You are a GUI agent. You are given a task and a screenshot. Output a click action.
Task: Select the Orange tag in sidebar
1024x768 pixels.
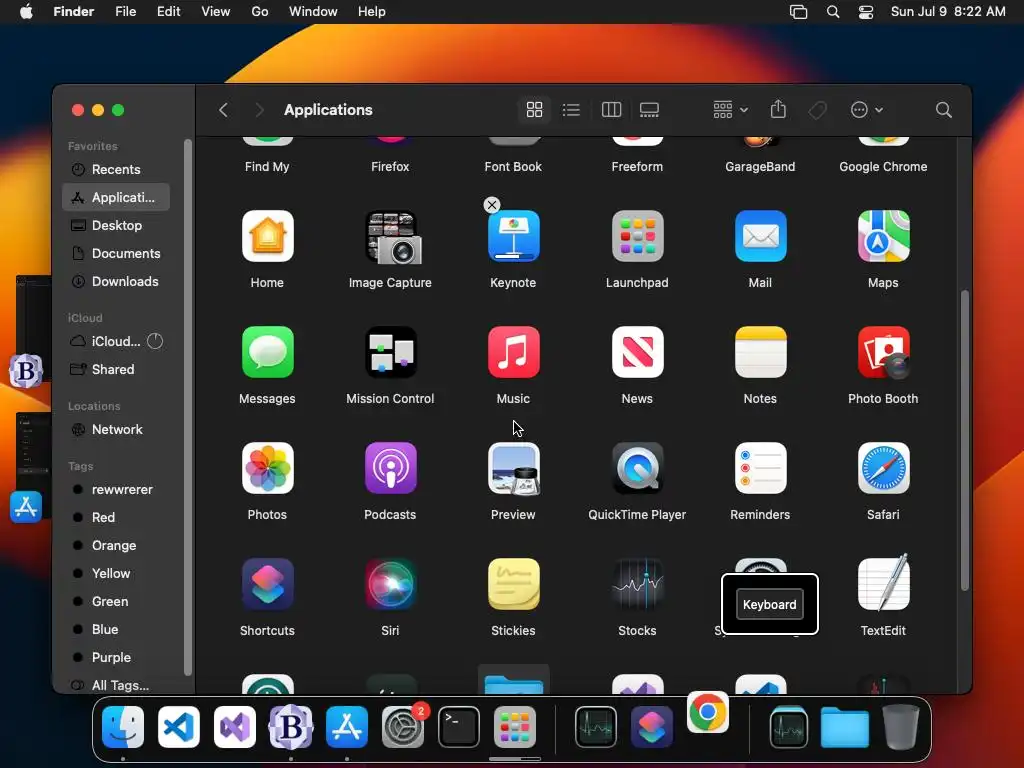point(116,545)
